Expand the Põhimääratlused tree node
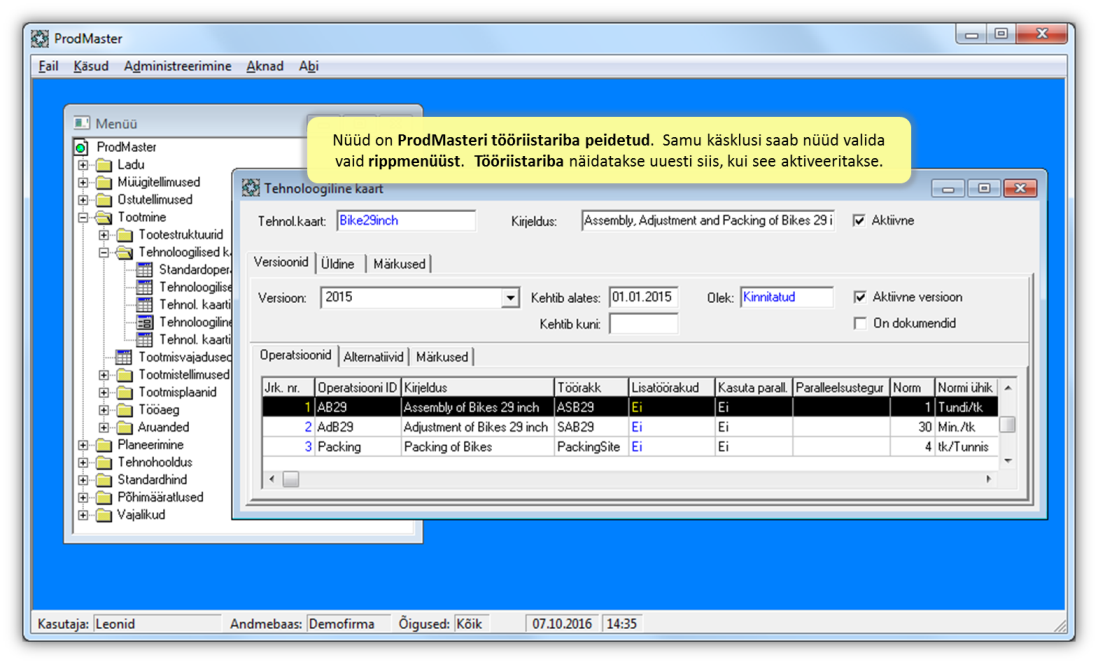Image resolution: width=1098 pixels, height=664 pixels. coord(83,497)
